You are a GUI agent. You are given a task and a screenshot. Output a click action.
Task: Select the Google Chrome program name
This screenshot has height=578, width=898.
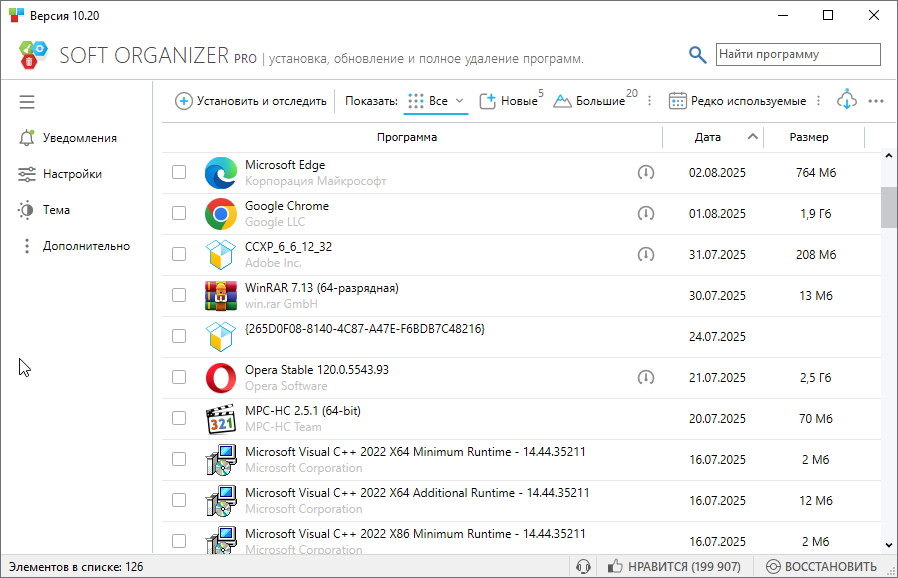tap(287, 206)
